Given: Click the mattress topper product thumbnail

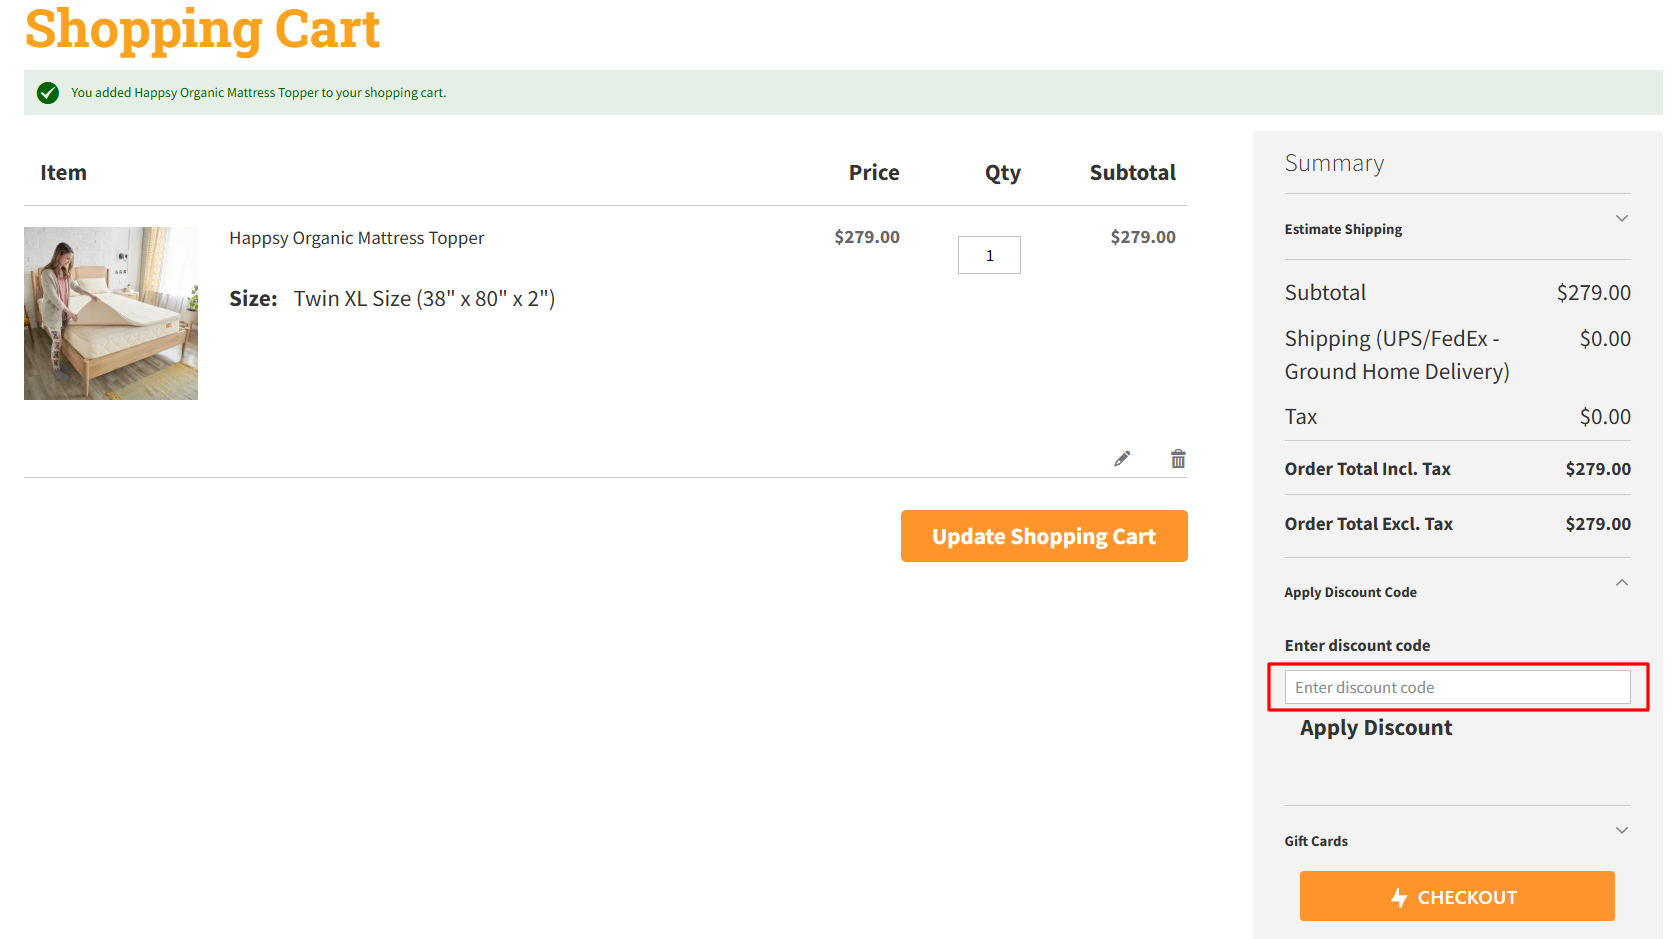Looking at the screenshot, I should tap(110, 313).
